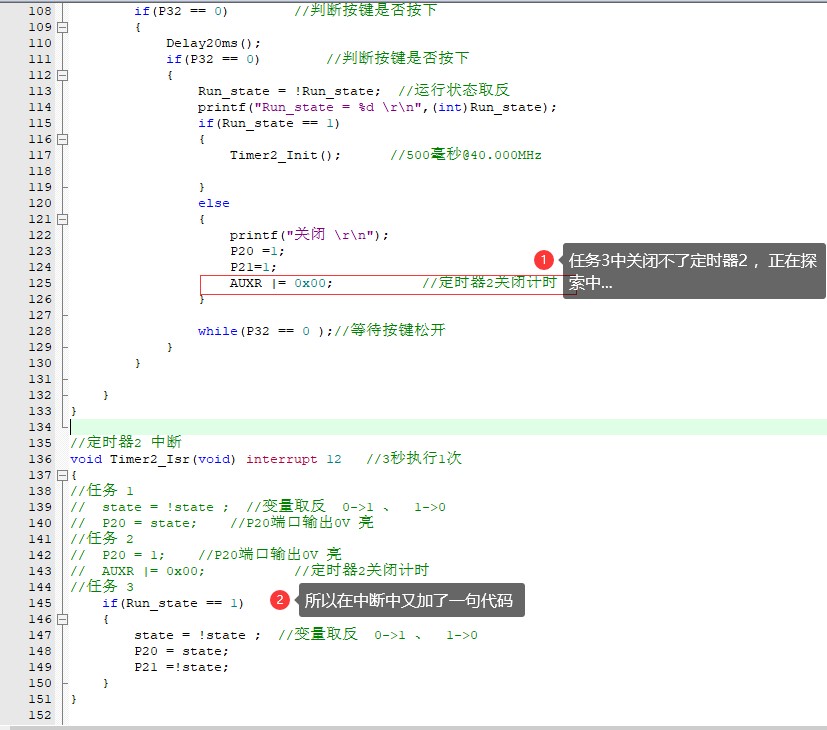Viewport: 827px width, 730px height.
Task: Click 'while(P32 == 0 );' on line 128
Action: coord(265,331)
